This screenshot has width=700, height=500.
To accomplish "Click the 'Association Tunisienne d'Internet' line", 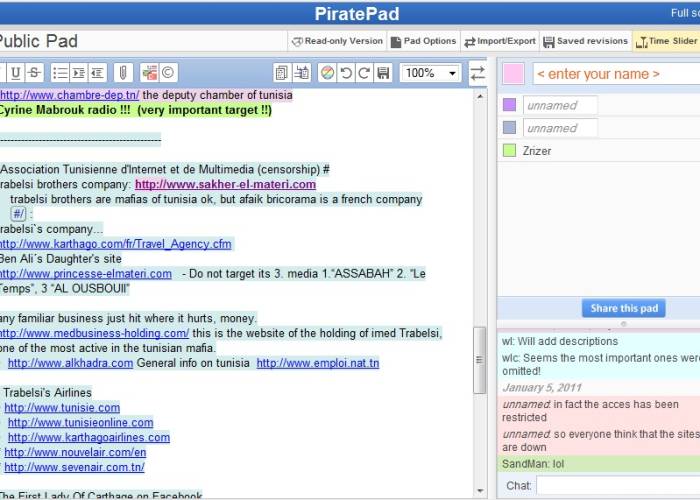I will 165,170.
